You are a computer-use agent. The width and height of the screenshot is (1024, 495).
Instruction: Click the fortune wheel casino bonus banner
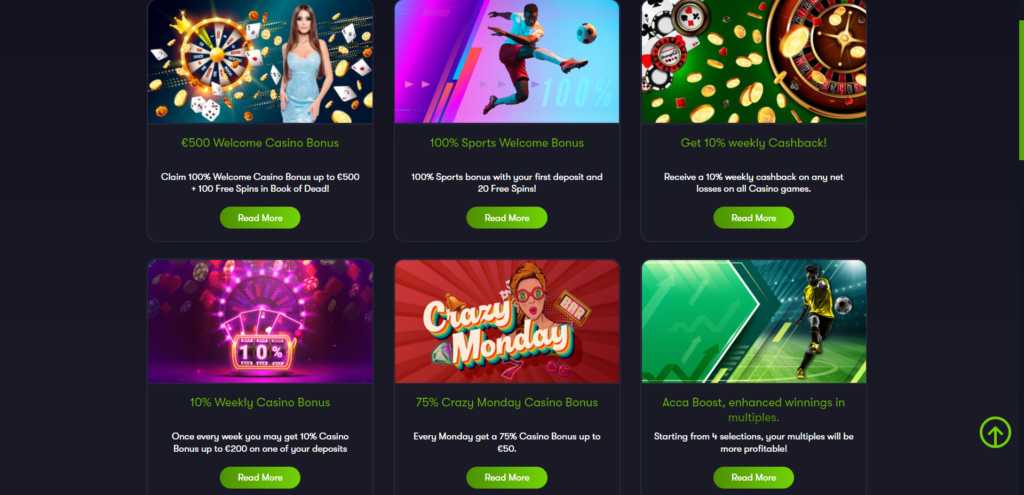[x=260, y=61]
